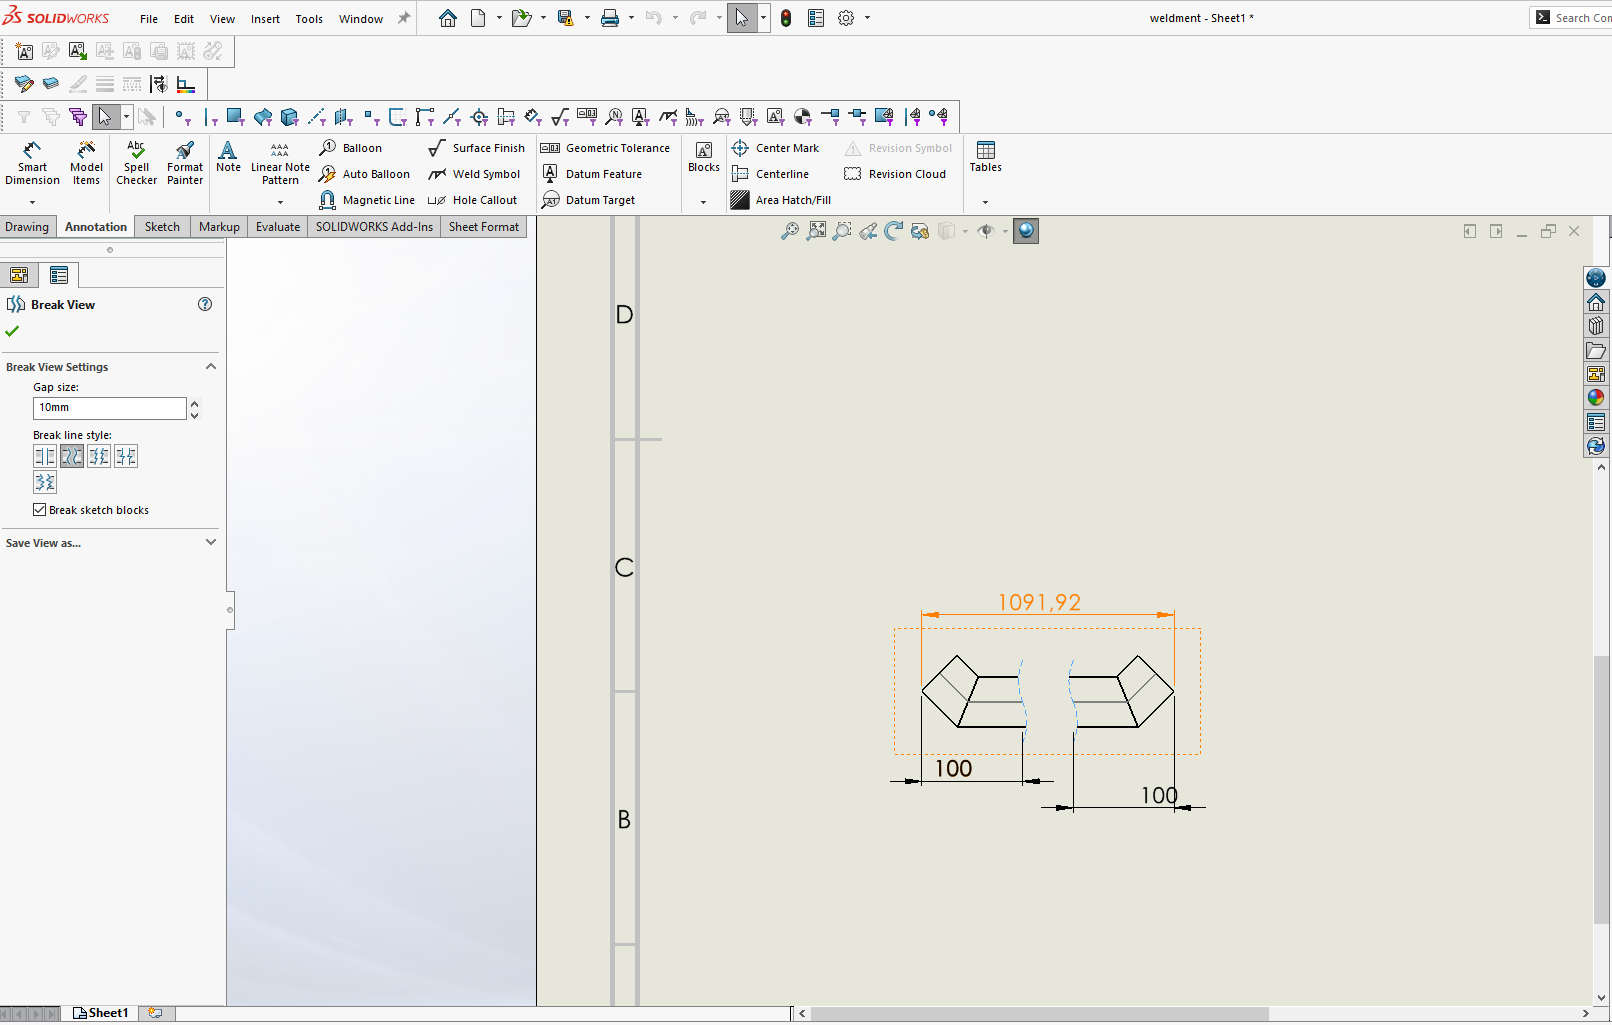The image size is (1612, 1025).
Task: Select the Smart Dimension tool
Action: coord(32,162)
